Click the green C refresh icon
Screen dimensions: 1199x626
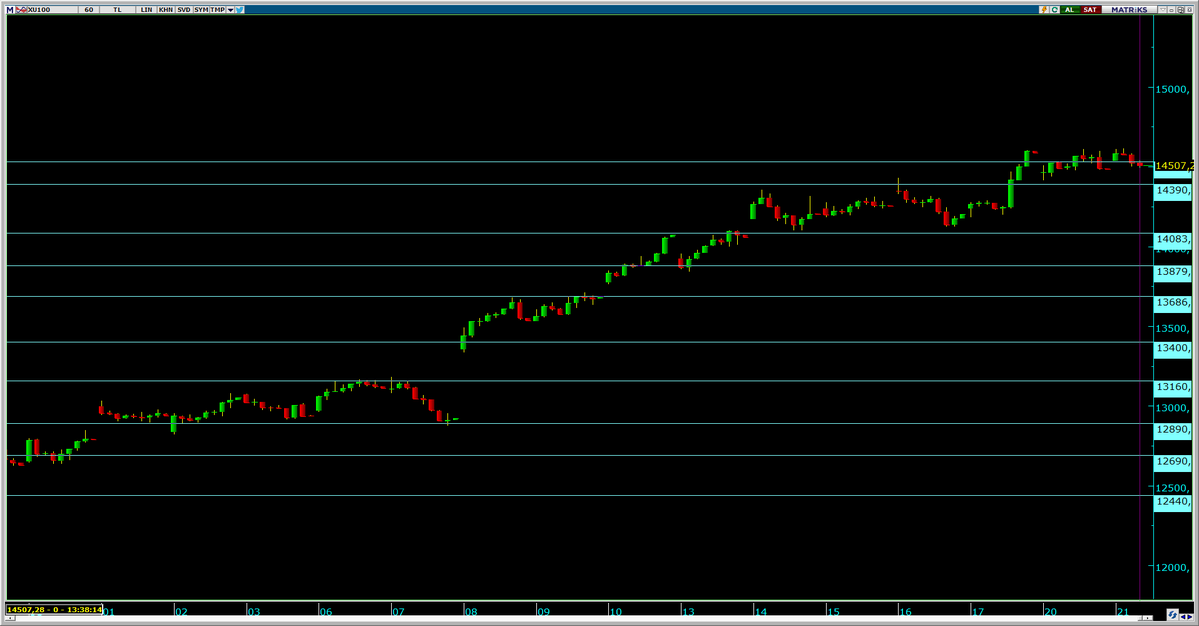[x=1054, y=10]
